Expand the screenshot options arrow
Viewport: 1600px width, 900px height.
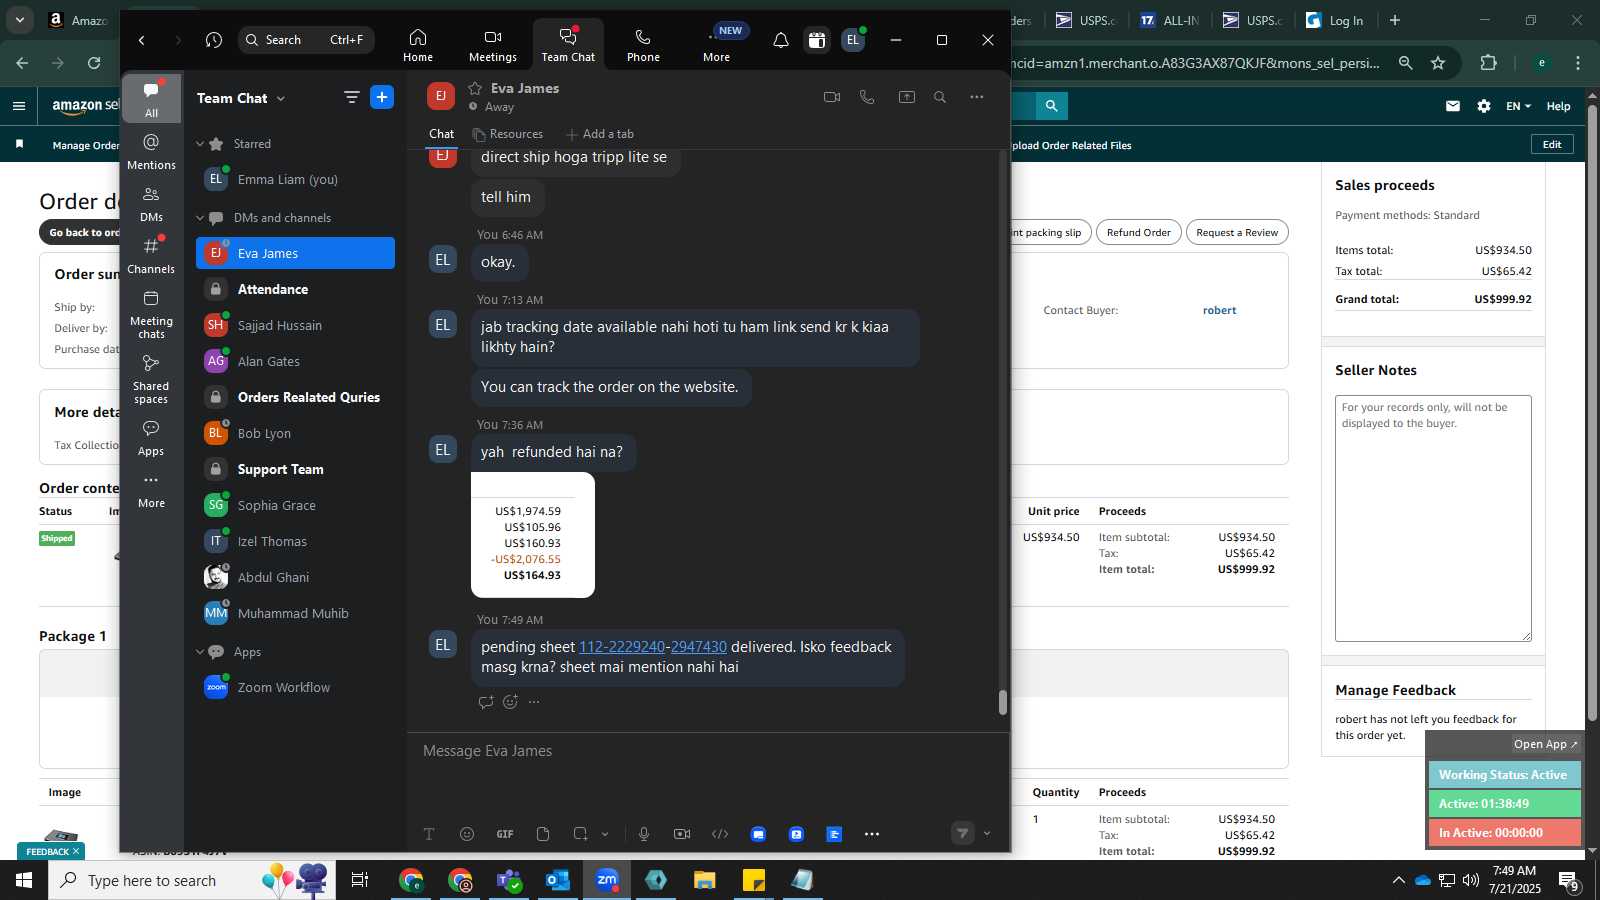605,834
